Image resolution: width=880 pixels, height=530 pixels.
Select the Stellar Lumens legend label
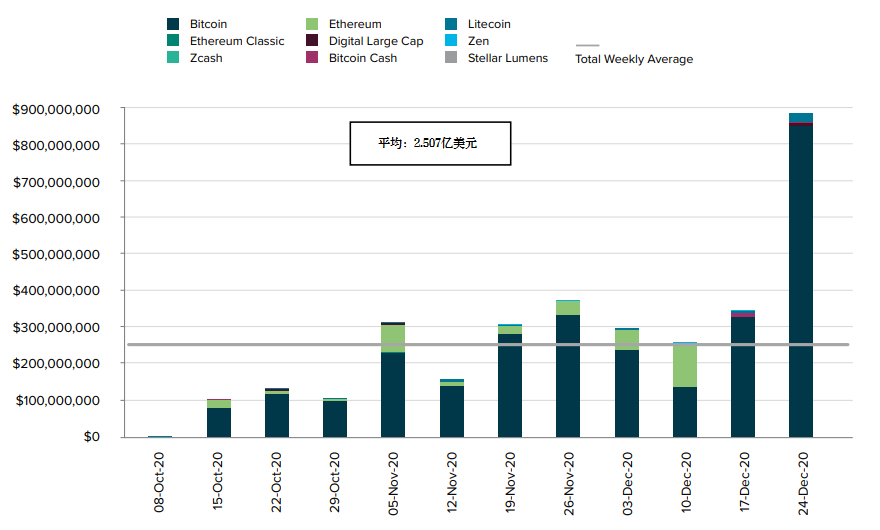[x=508, y=58]
